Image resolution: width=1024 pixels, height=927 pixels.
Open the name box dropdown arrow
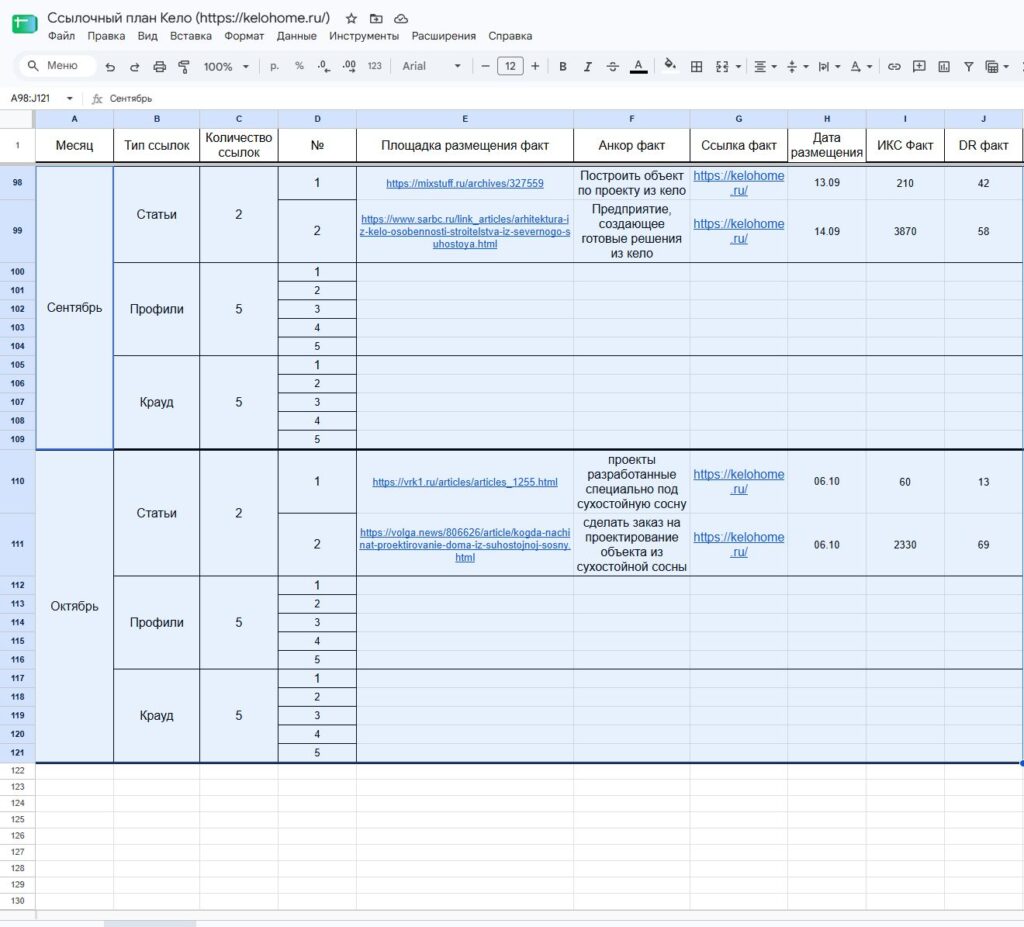69,99
